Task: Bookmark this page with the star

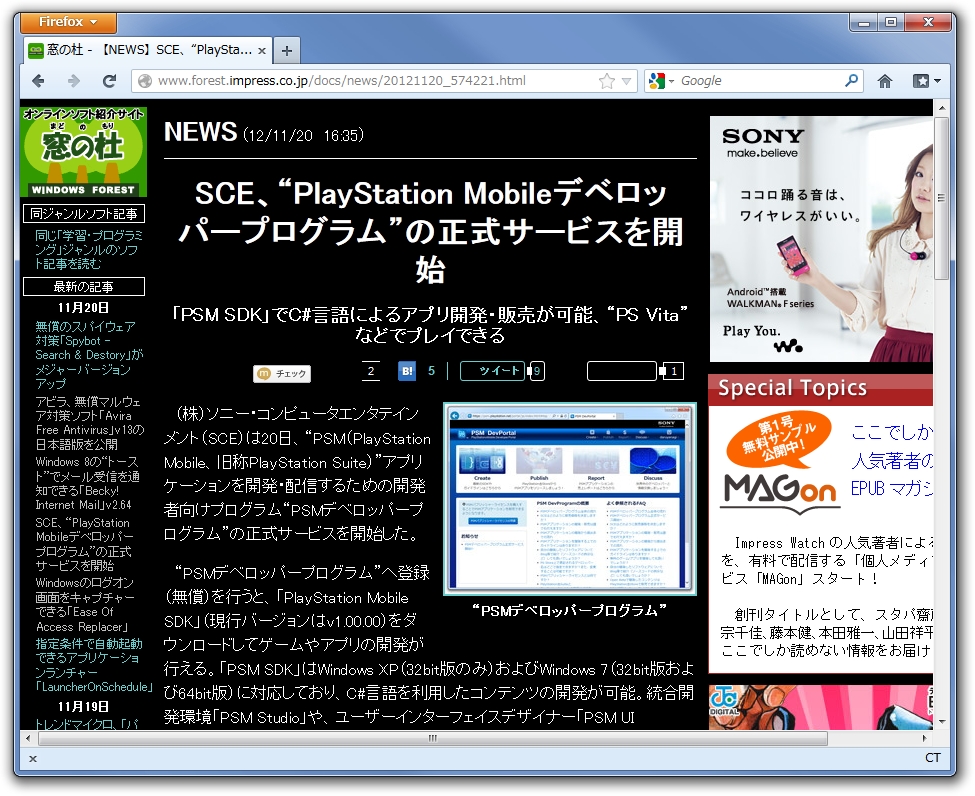Action: 607,81
